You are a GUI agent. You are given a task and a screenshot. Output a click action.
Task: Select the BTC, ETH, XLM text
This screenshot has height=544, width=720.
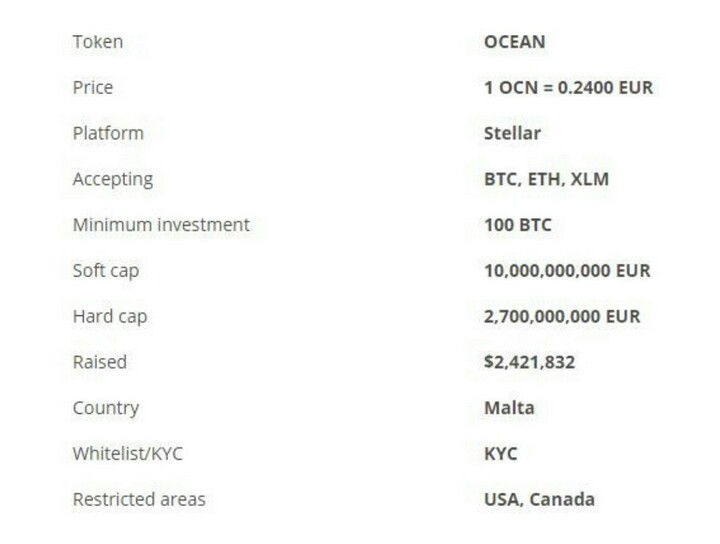point(546,179)
